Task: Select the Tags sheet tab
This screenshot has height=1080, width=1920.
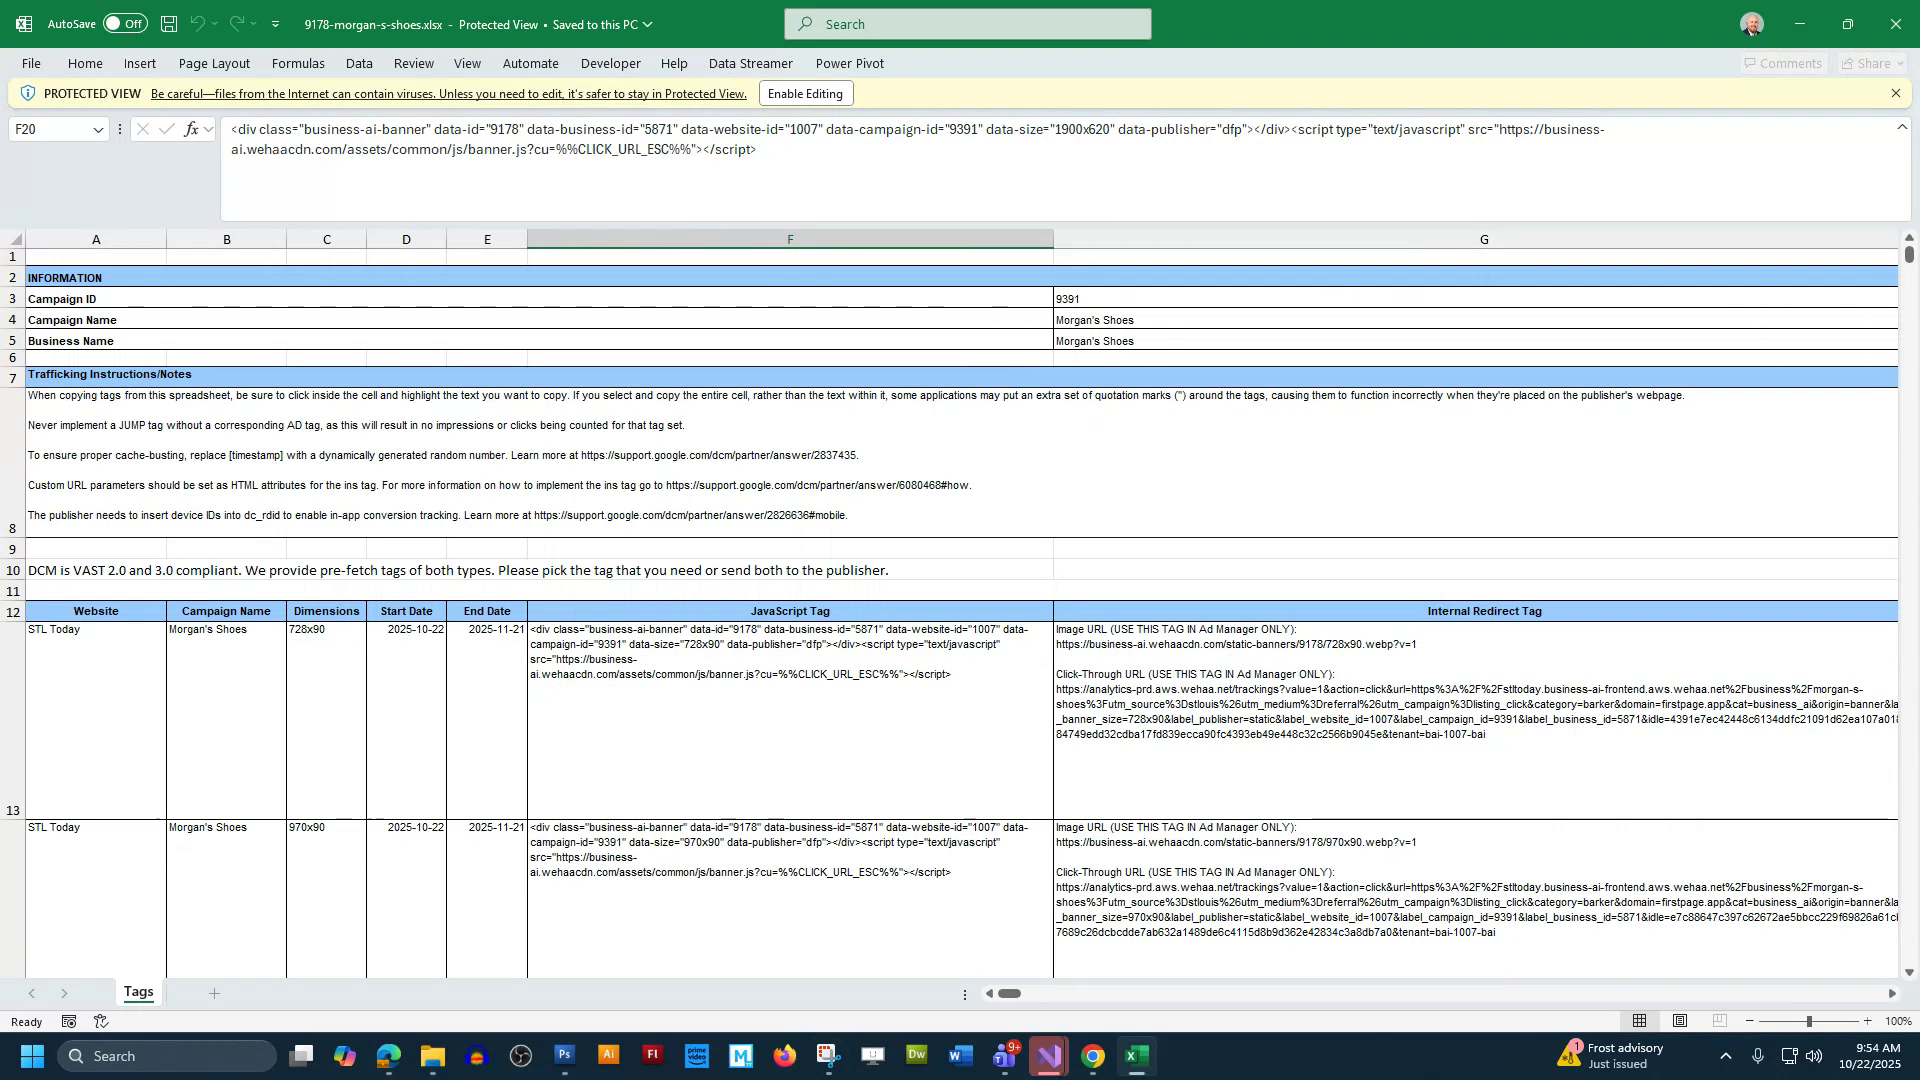Action: 139,992
